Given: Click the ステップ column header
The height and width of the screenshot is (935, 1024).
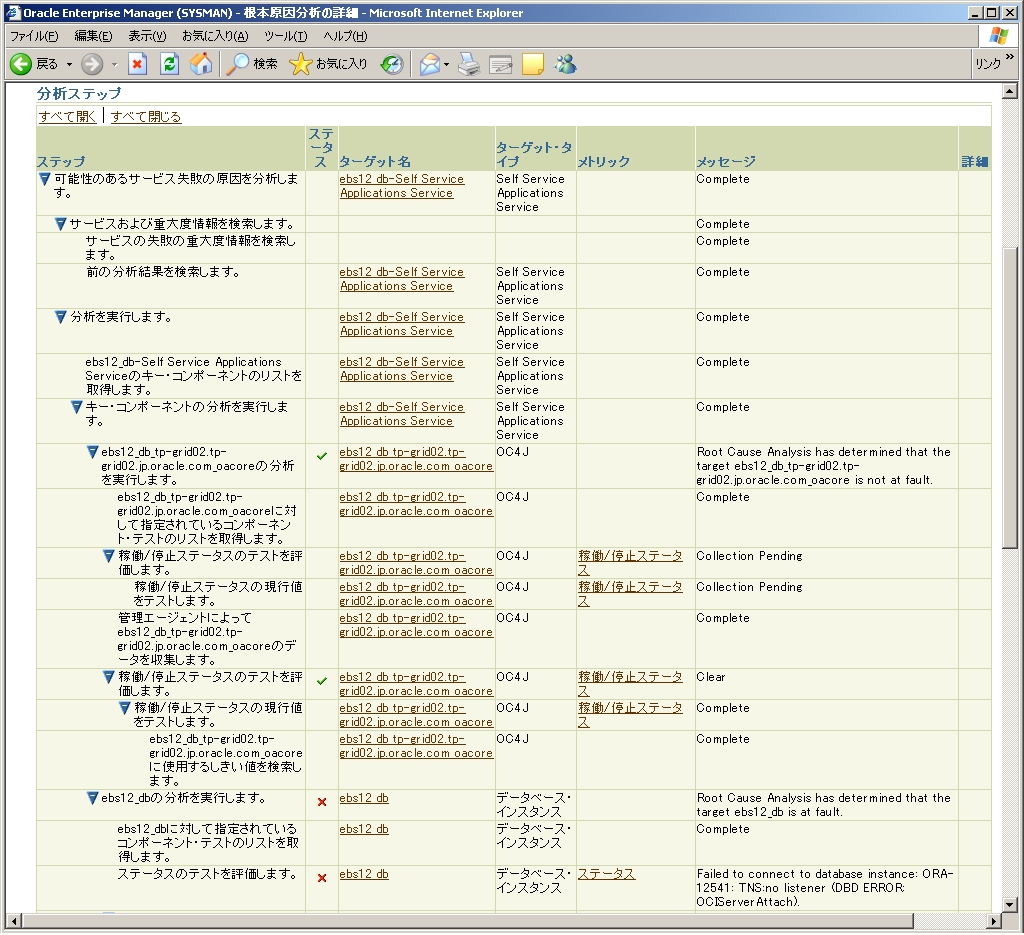Looking at the screenshot, I should 61,161.
